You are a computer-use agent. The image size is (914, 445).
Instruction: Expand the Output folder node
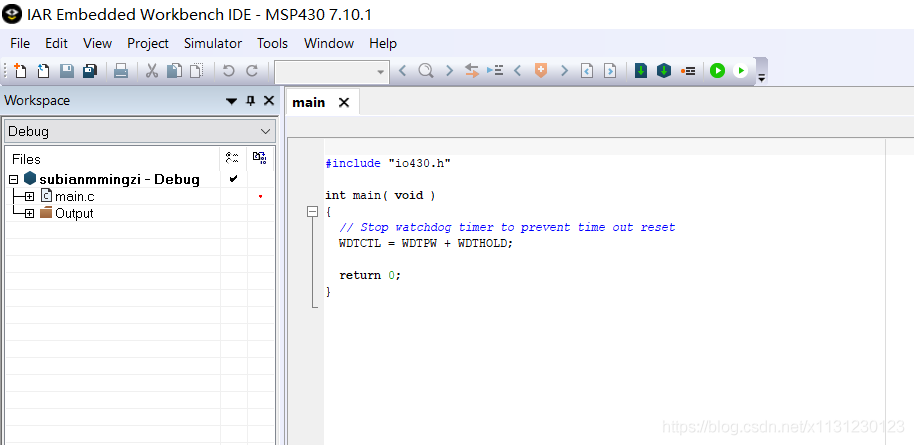click(x=29, y=213)
